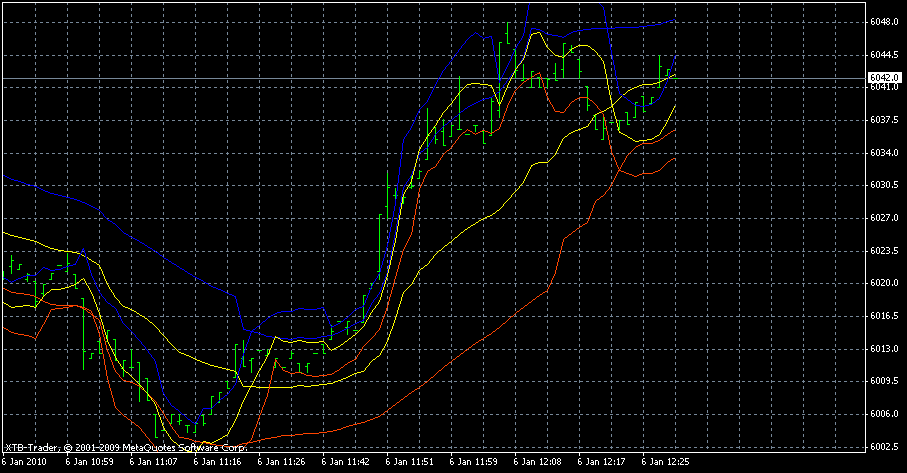
Task: Select the horizontal current price line
Action: 300,78
